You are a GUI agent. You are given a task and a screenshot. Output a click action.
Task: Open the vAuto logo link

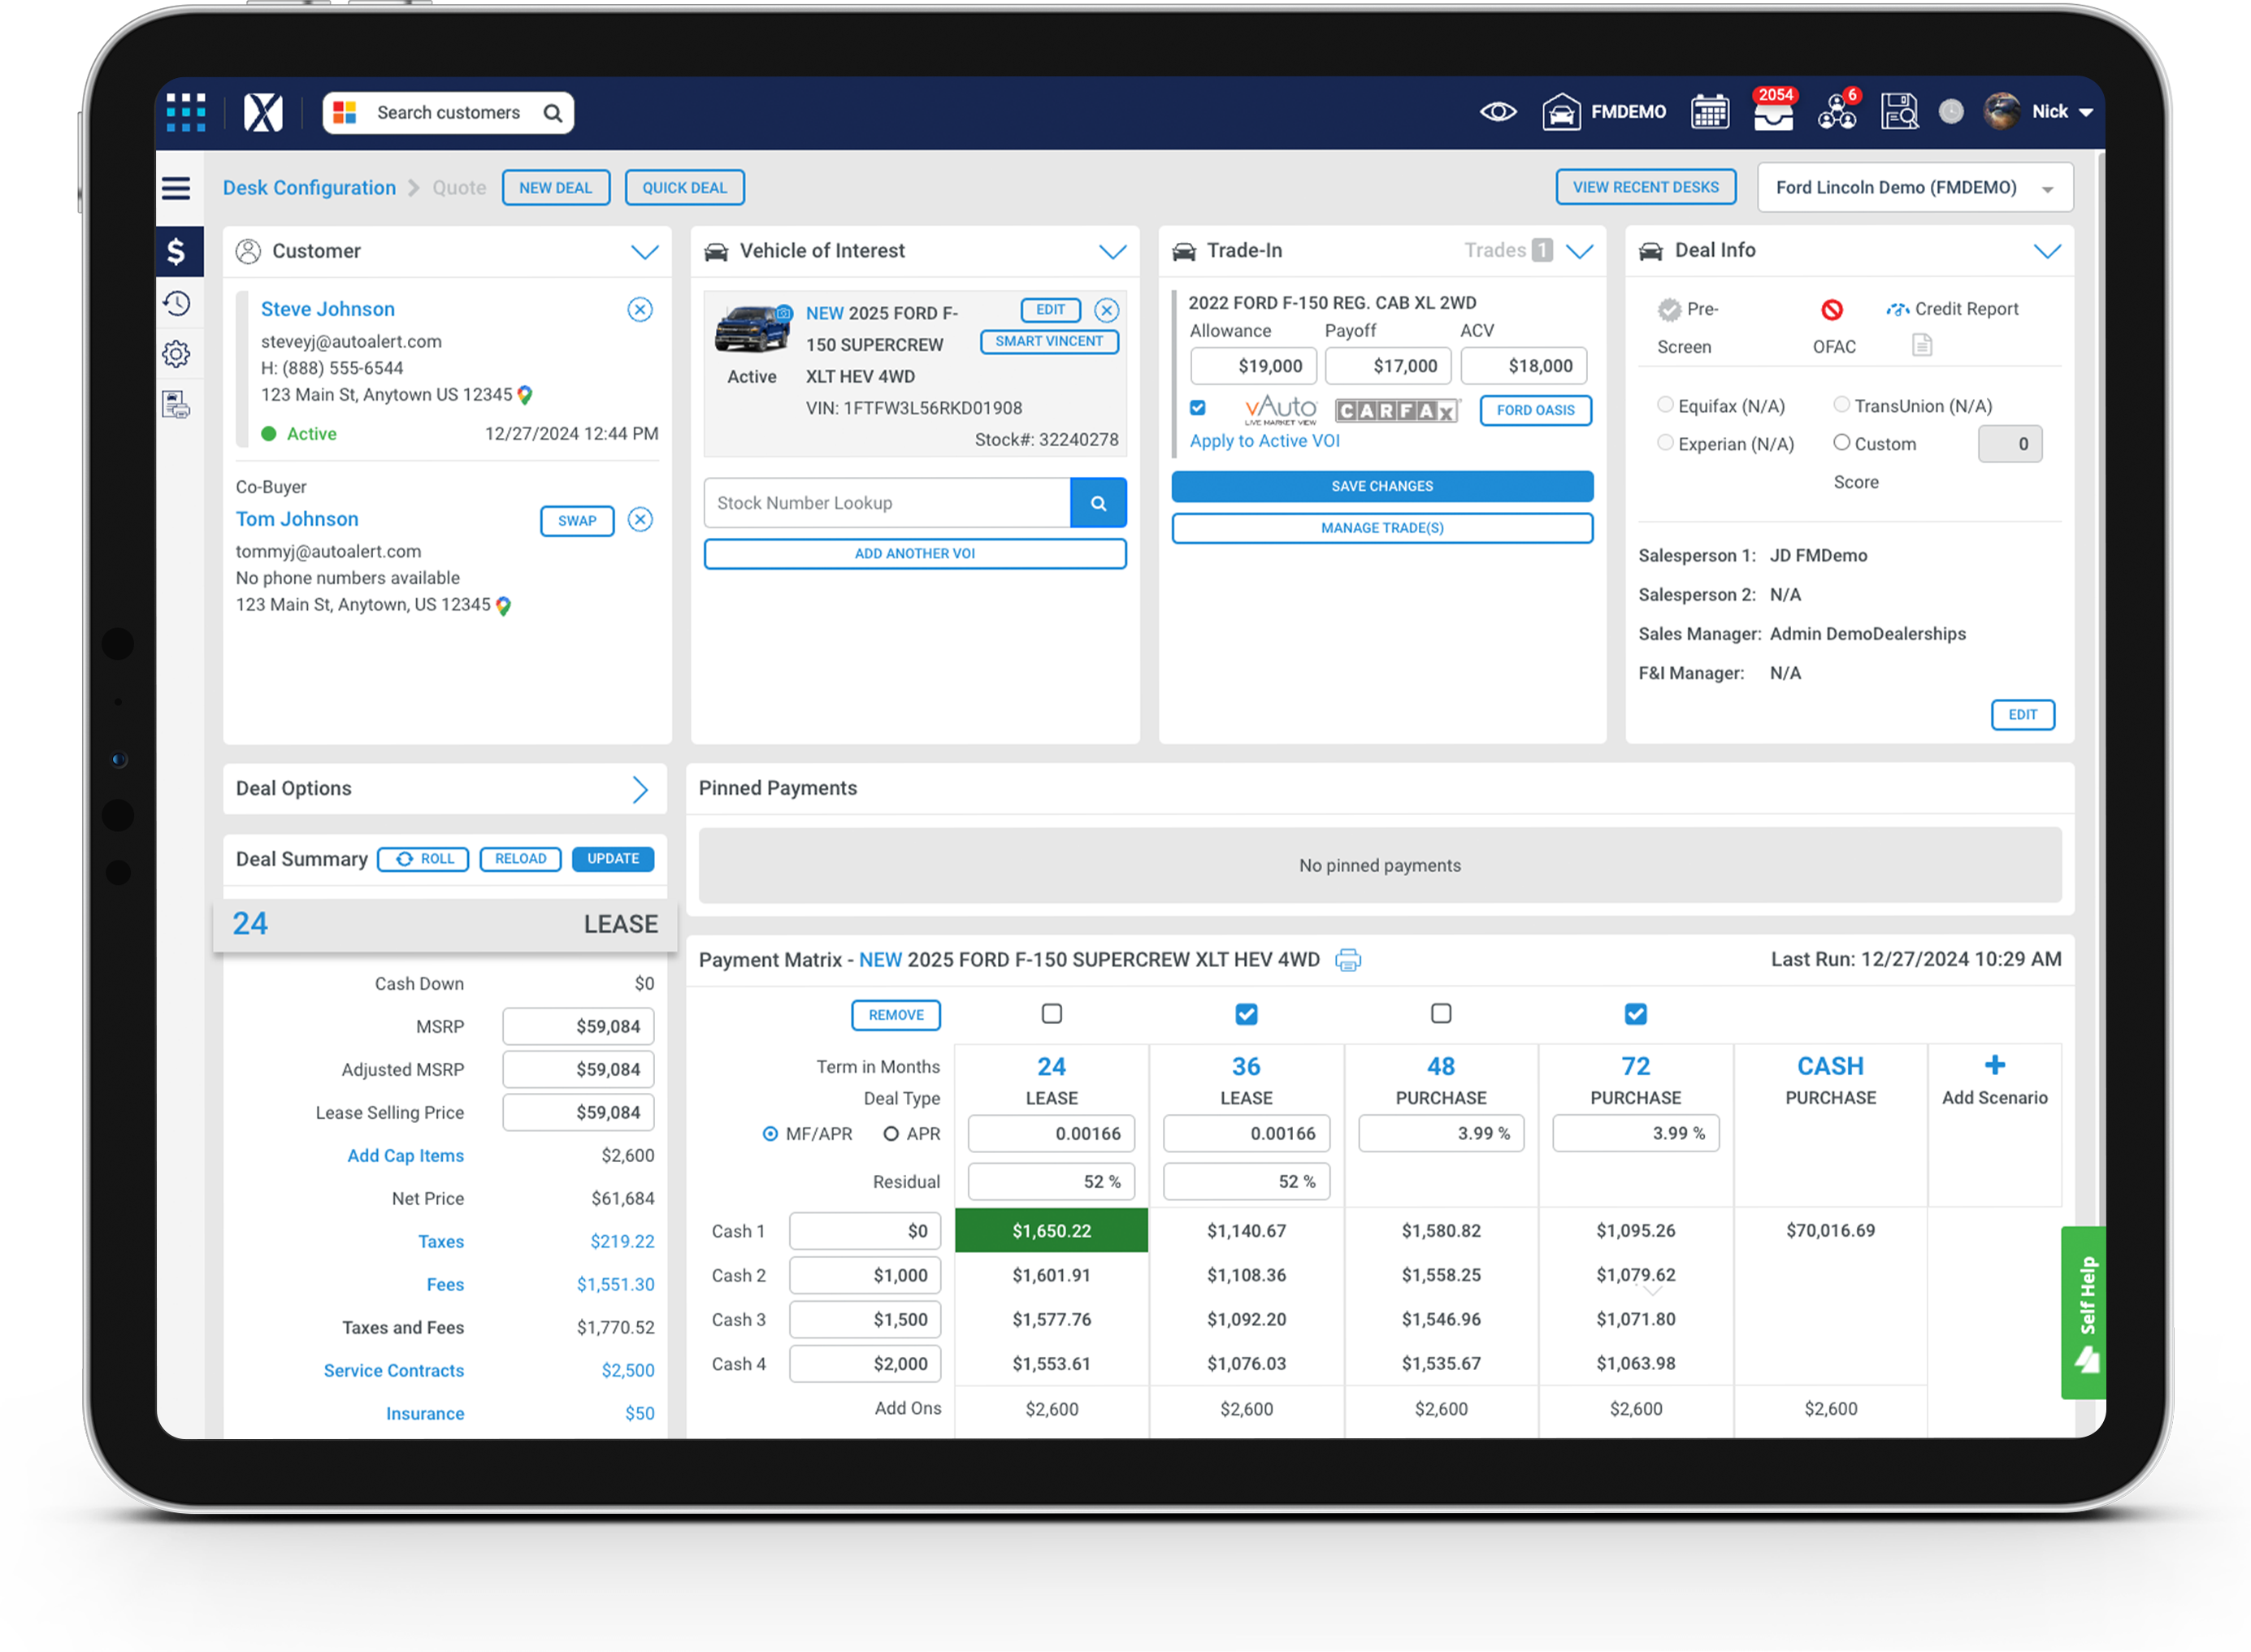pyautogui.click(x=1280, y=410)
